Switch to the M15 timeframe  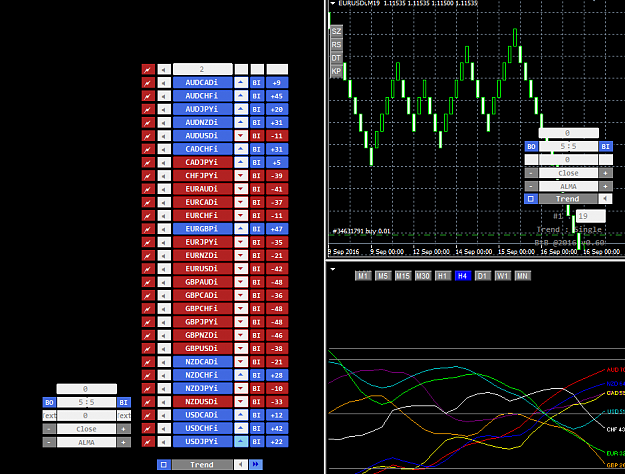(403, 276)
